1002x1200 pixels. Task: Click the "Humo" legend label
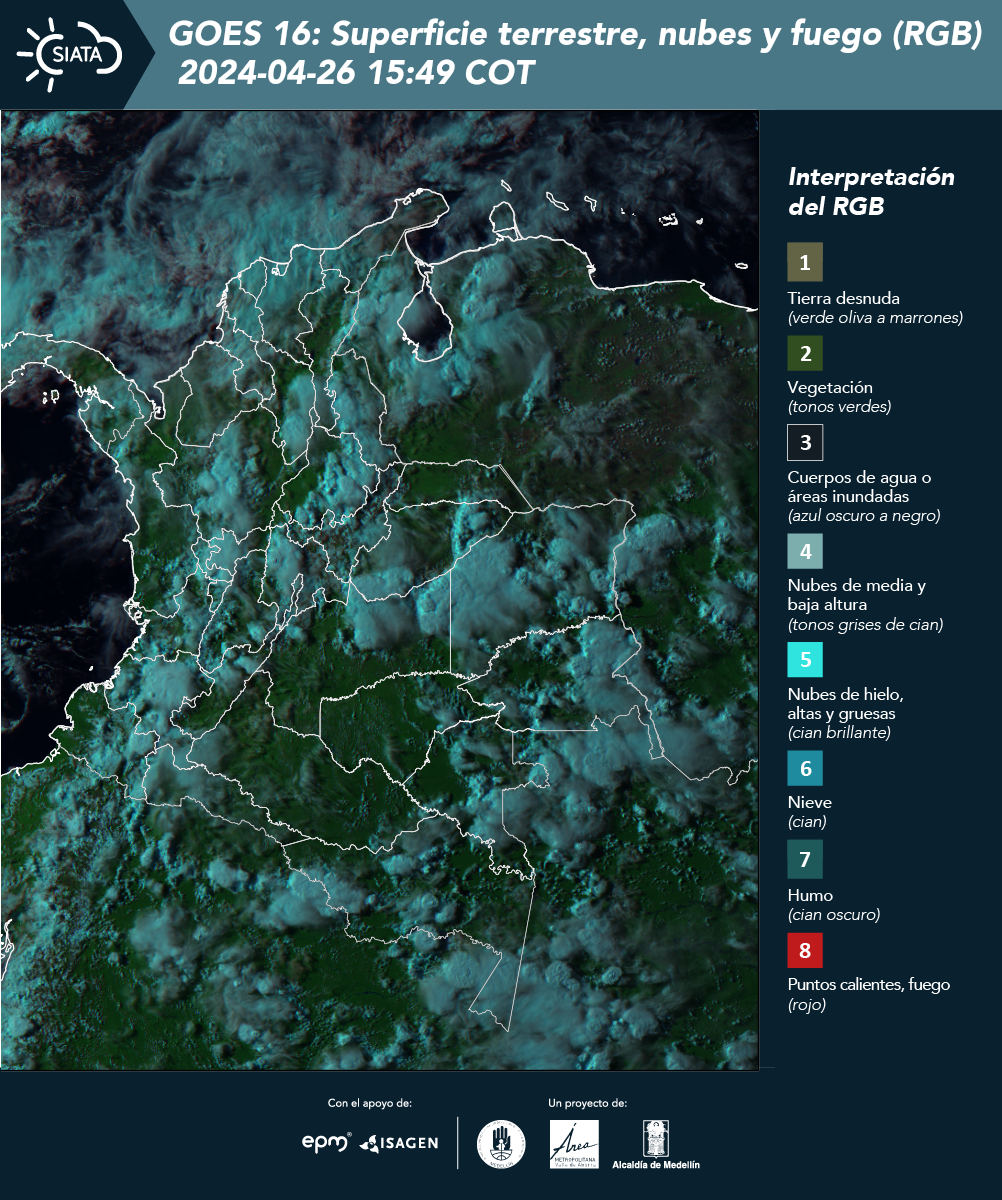(x=810, y=895)
